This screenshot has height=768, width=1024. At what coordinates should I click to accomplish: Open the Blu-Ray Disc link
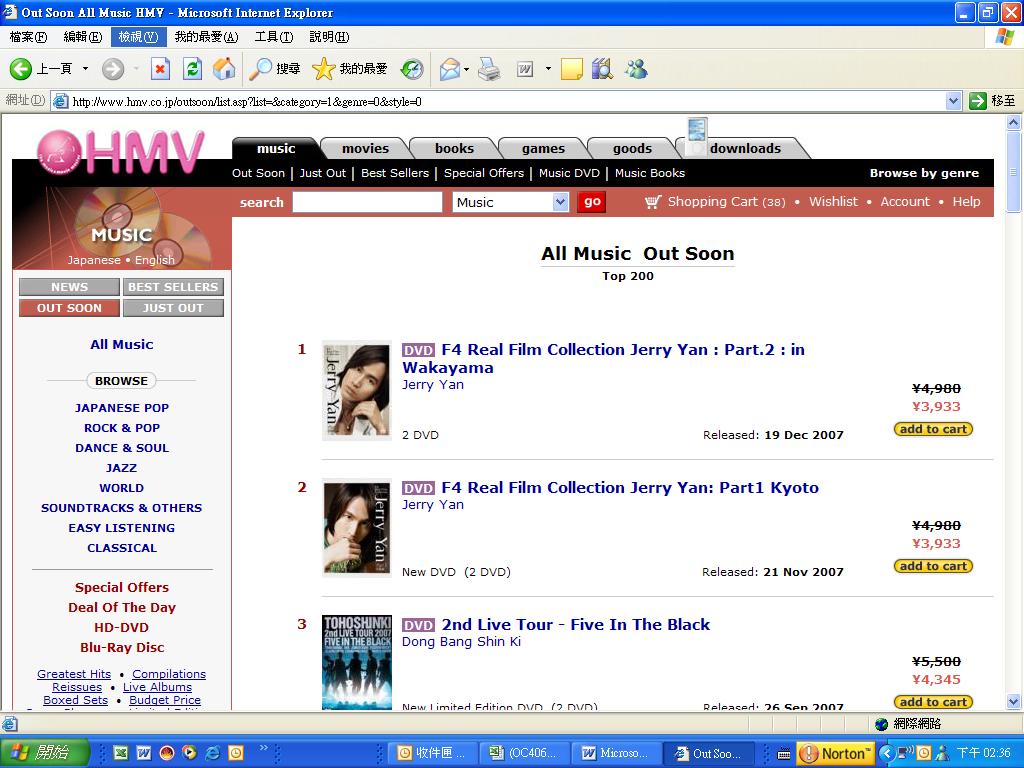pos(121,647)
